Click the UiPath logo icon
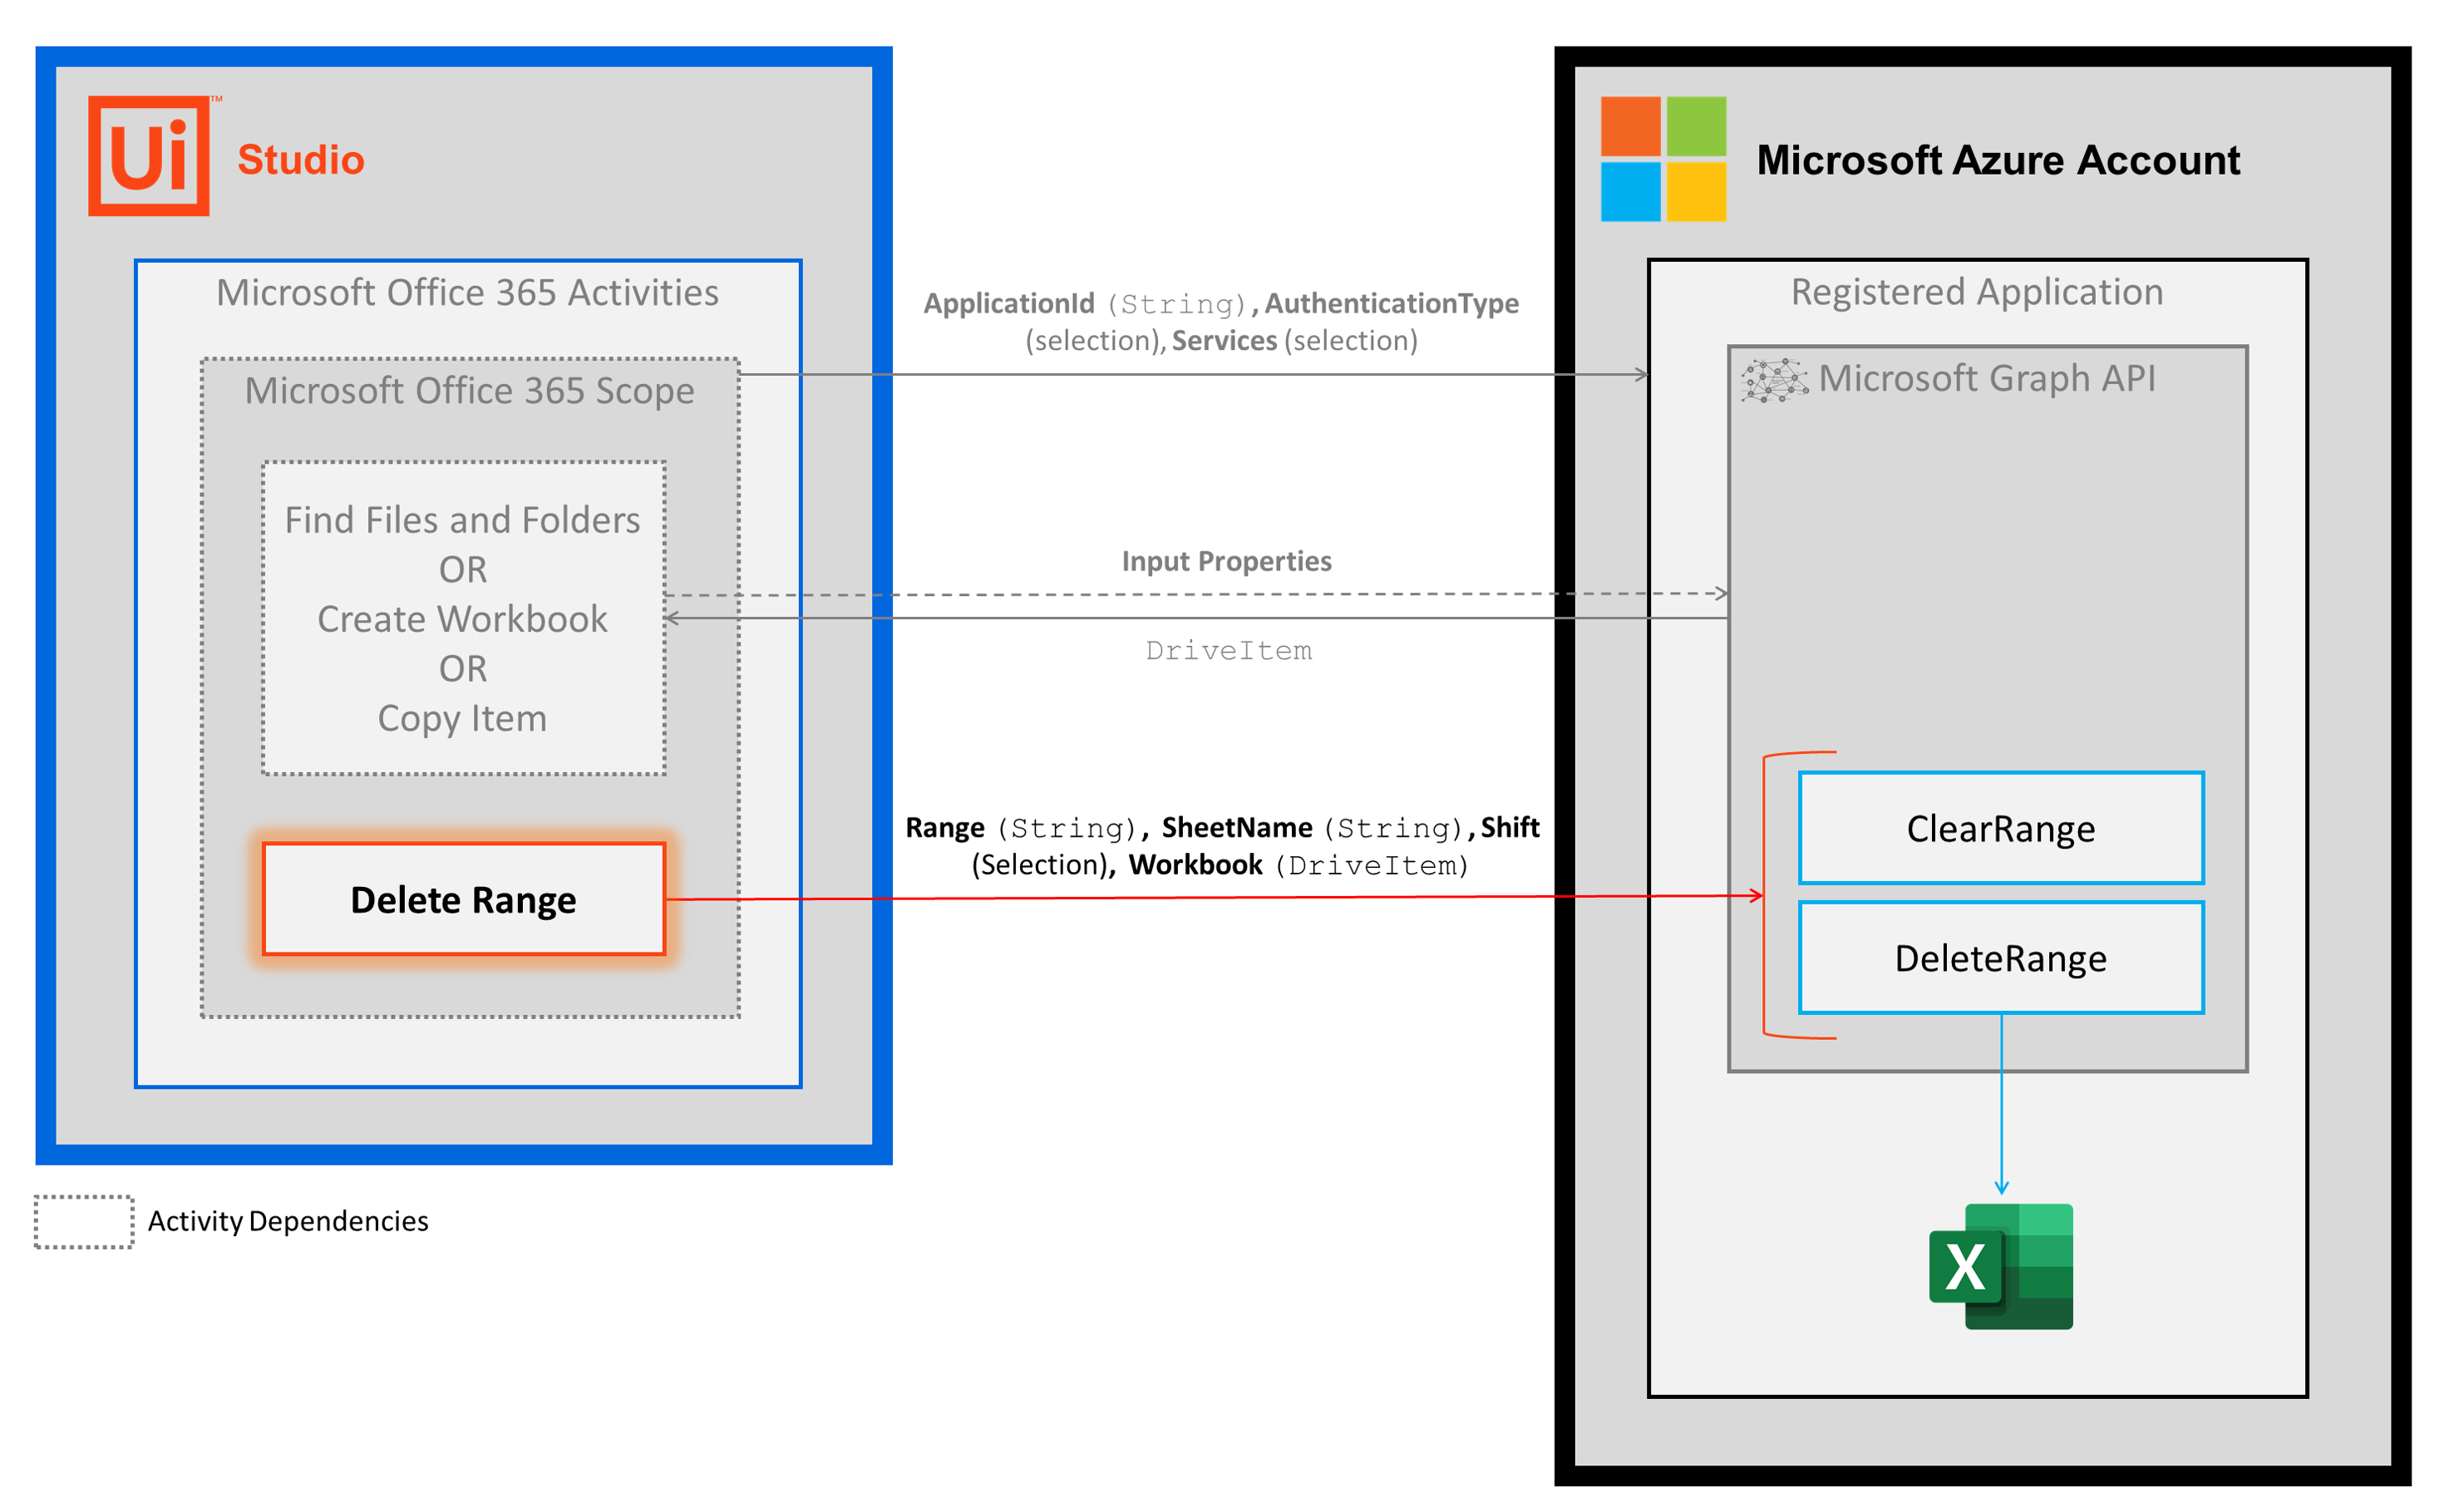2454x1512 pixels. click(x=150, y=156)
